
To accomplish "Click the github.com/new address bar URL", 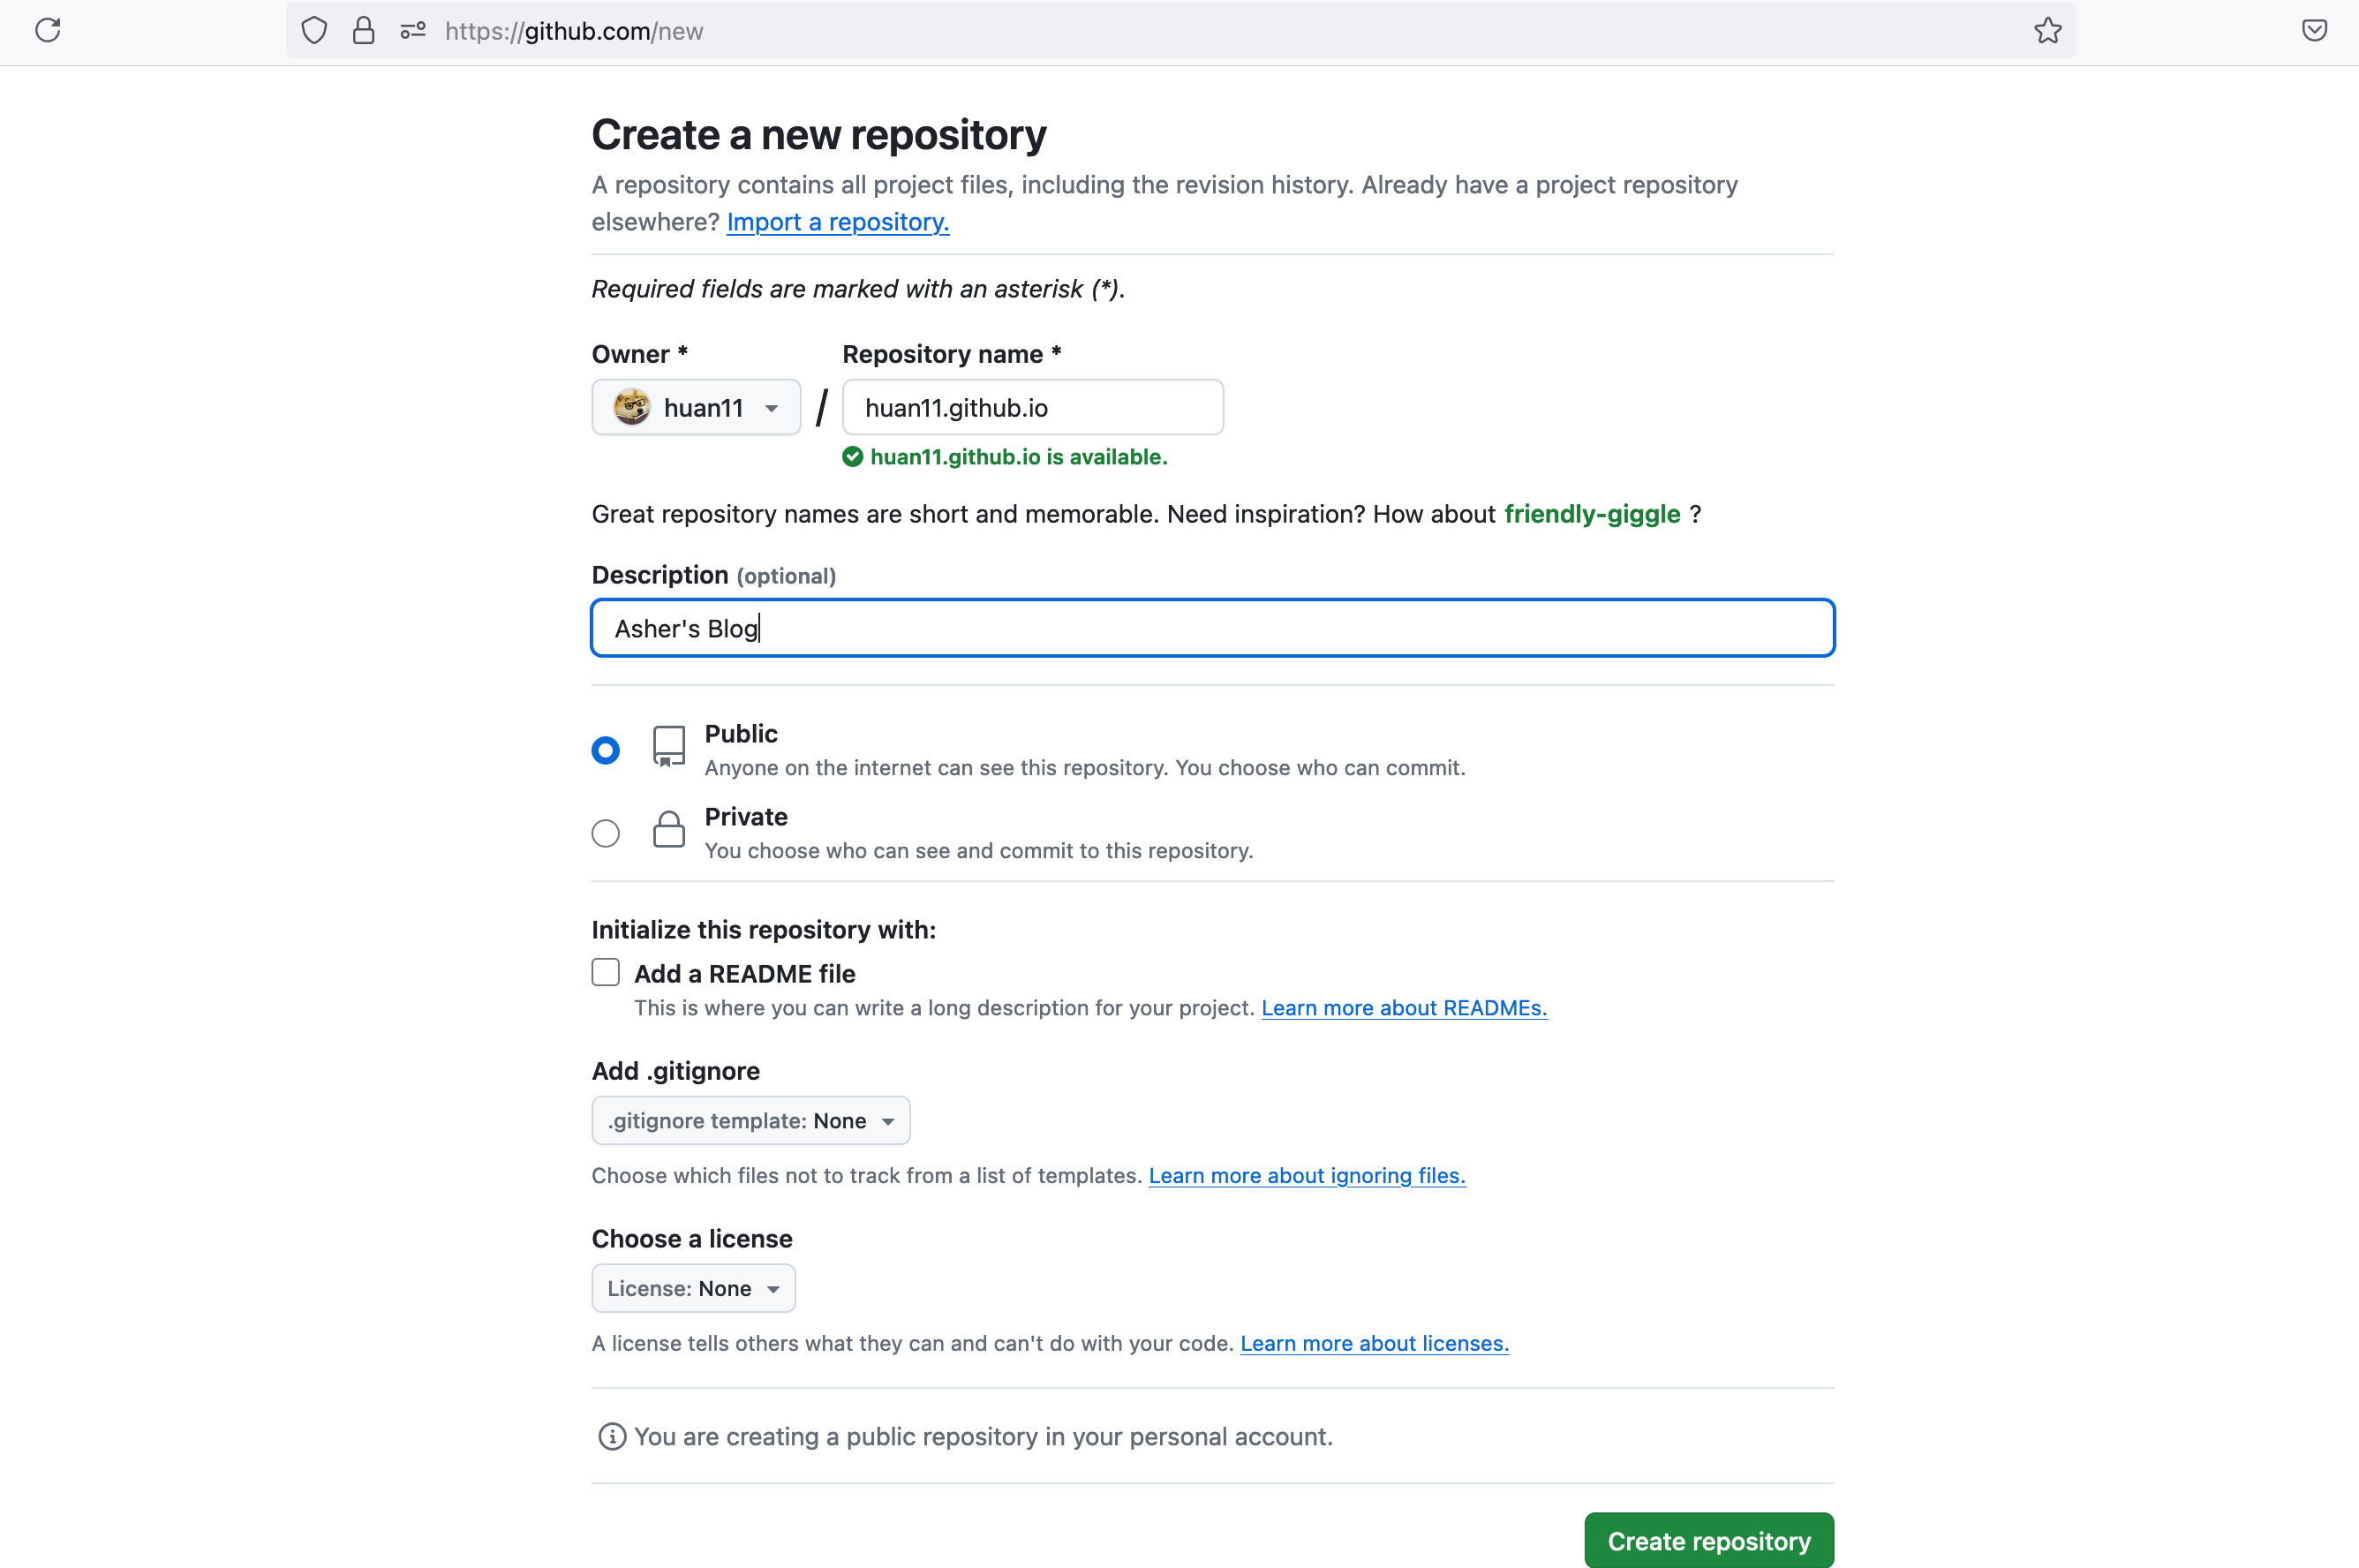I will coord(574,31).
